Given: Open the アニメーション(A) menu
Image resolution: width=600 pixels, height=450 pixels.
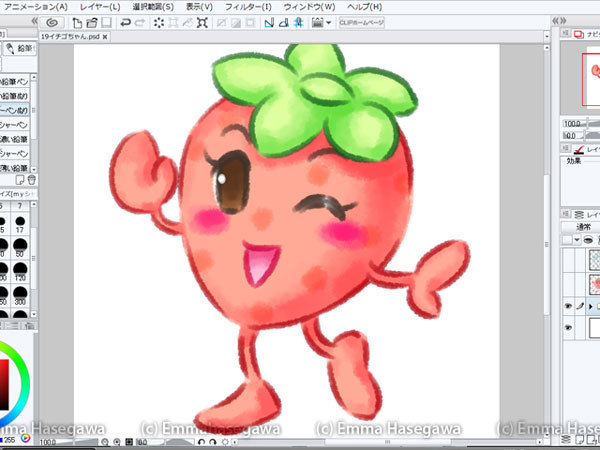Looking at the screenshot, I should click(x=36, y=7).
